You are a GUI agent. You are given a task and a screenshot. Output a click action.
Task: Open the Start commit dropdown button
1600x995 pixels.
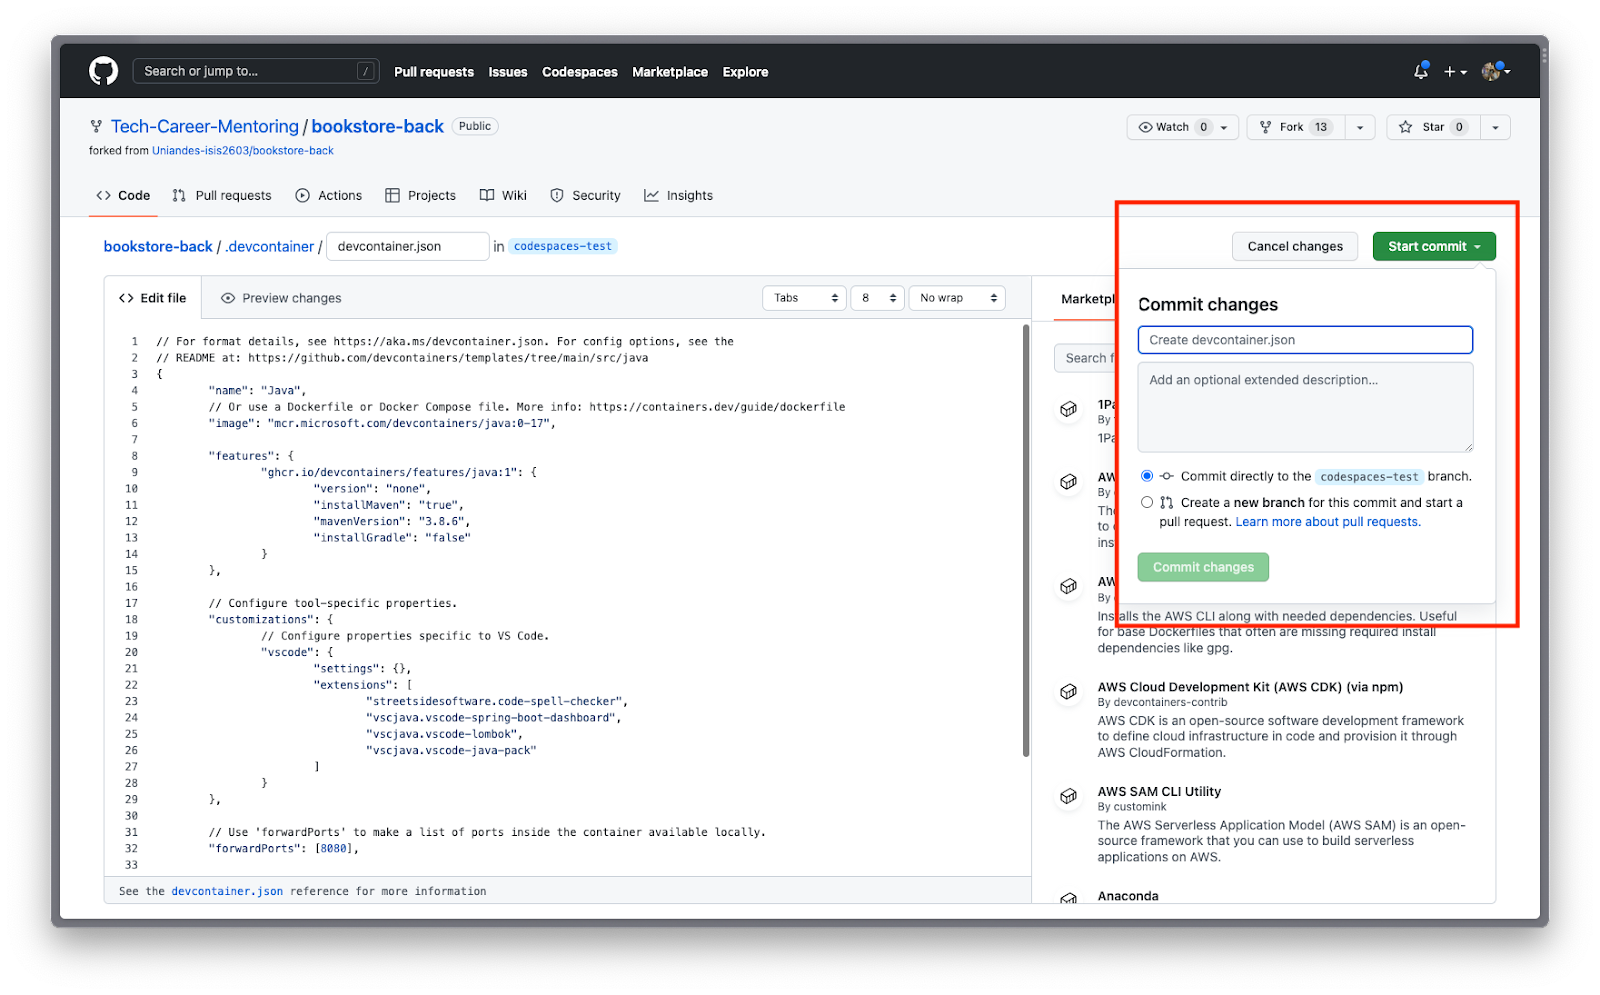(1434, 246)
